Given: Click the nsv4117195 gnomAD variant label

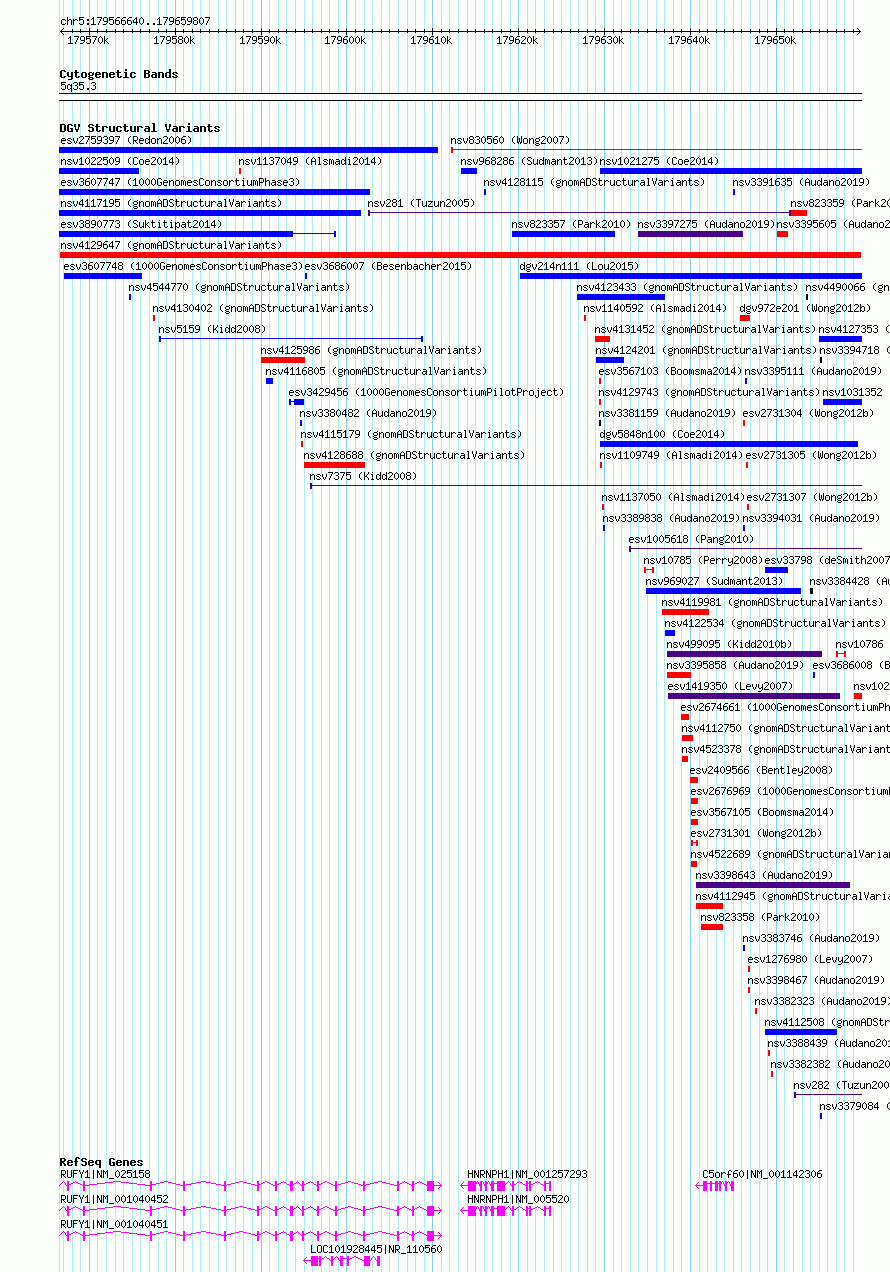Looking at the screenshot, I should [171, 203].
